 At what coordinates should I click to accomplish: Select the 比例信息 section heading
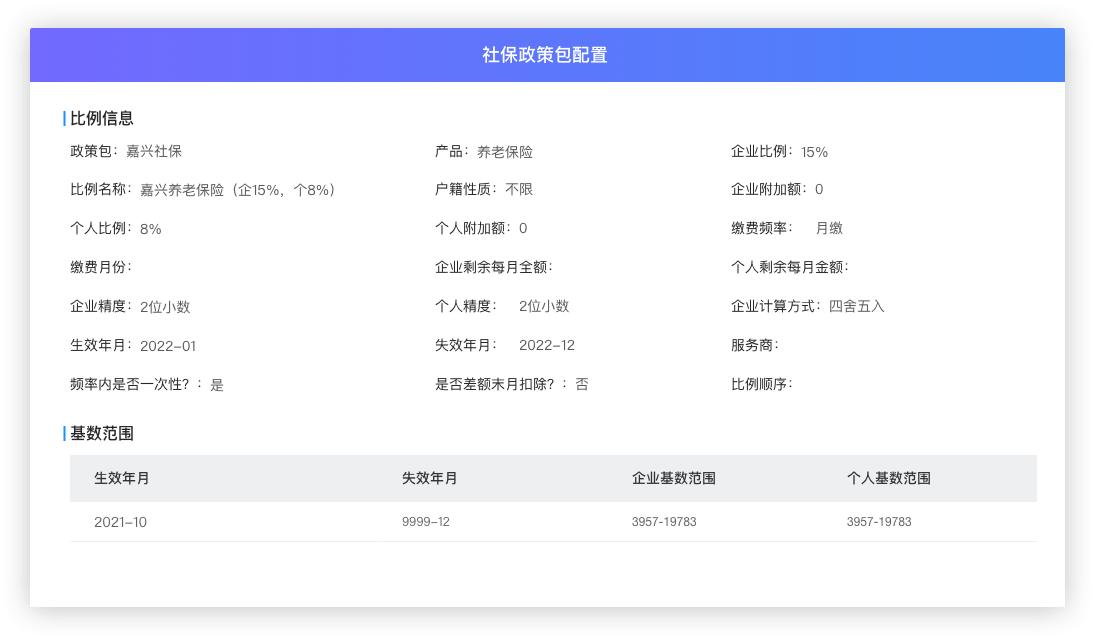[x=101, y=118]
